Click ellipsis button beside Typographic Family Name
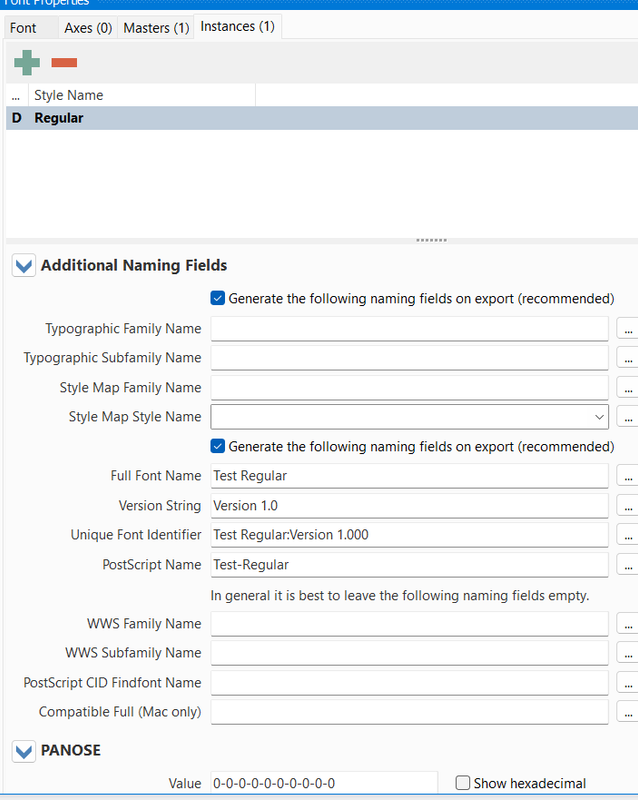Viewport: 638px width, 800px height. pyautogui.click(x=627, y=329)
